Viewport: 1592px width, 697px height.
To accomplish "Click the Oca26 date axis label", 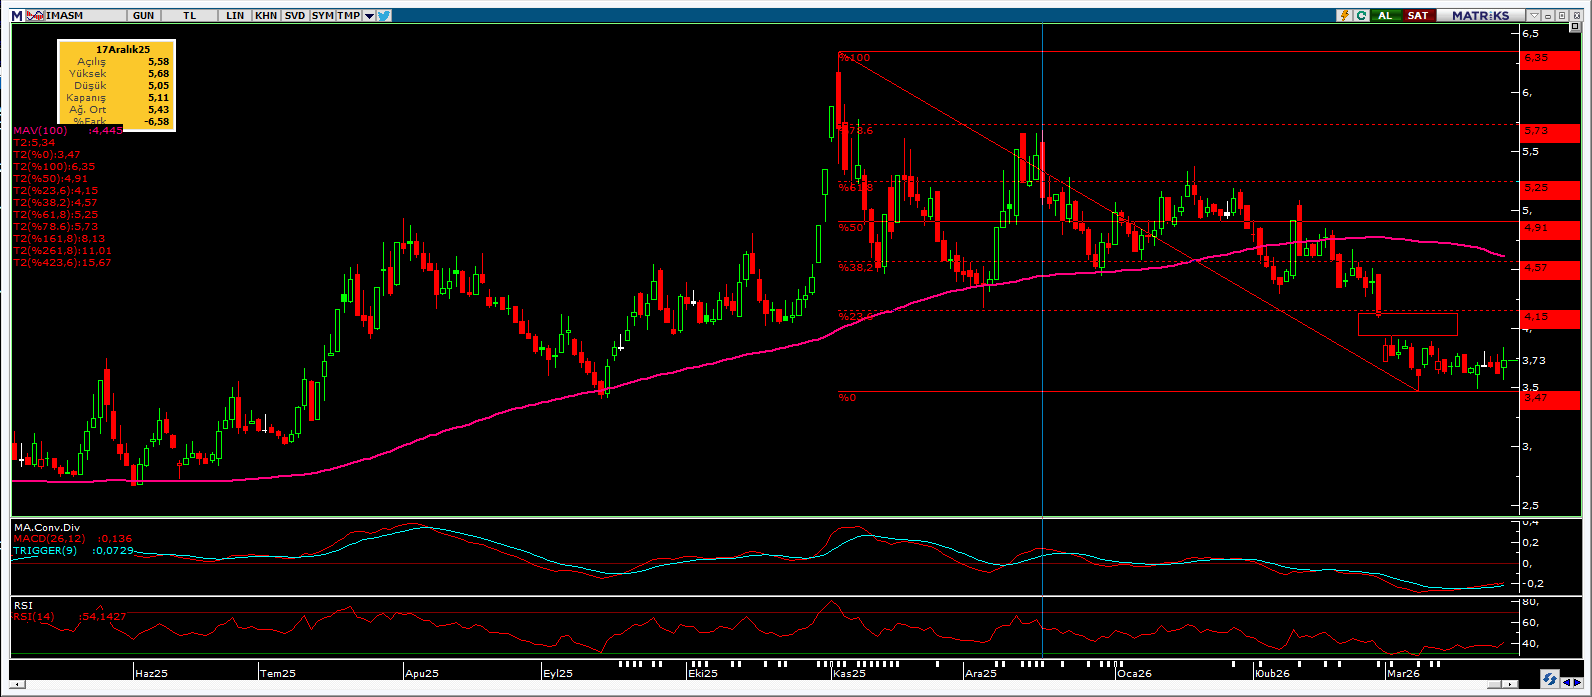I will [x=1134, y=673].
